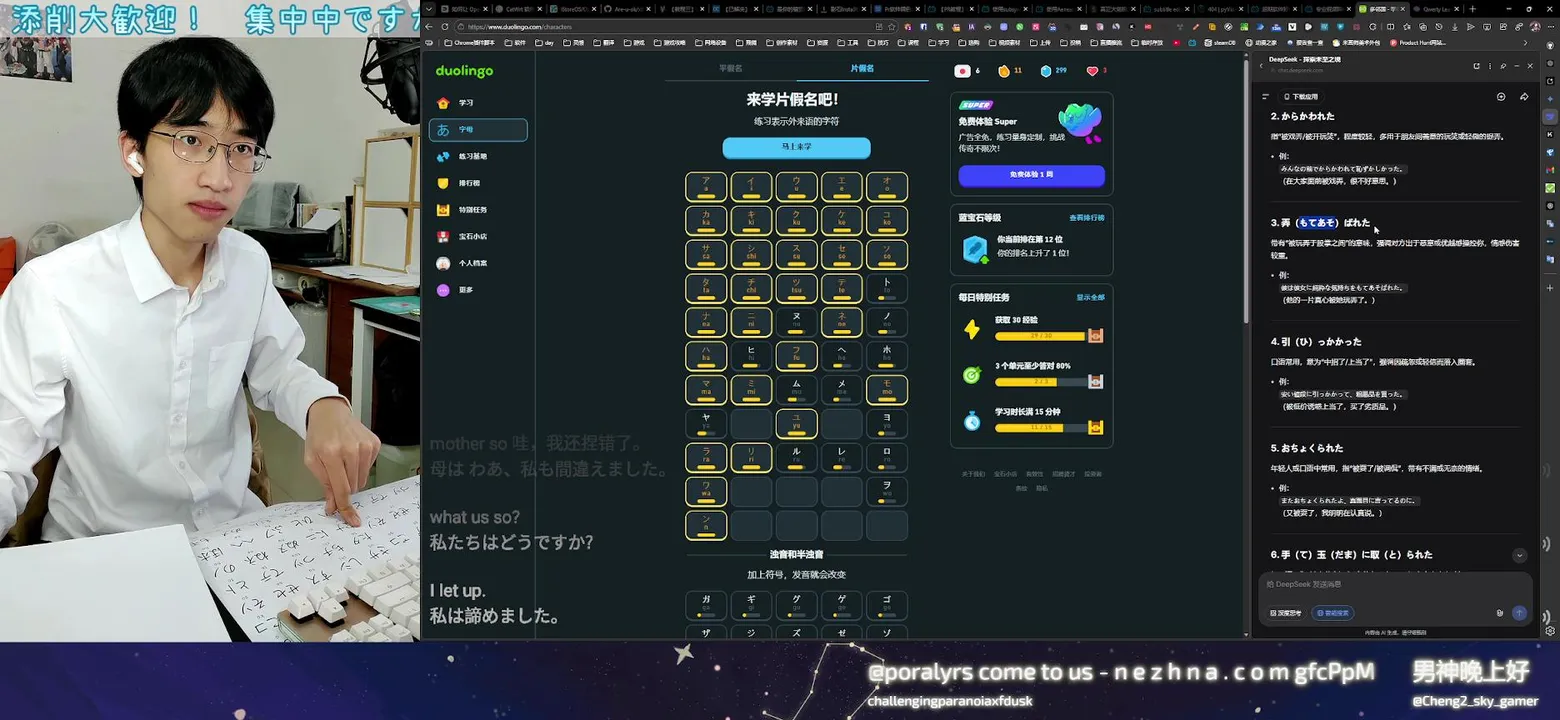Select the フ (fu) katakana tile
The height and width of the screenshot is (720, 1560).
[796, 356]
